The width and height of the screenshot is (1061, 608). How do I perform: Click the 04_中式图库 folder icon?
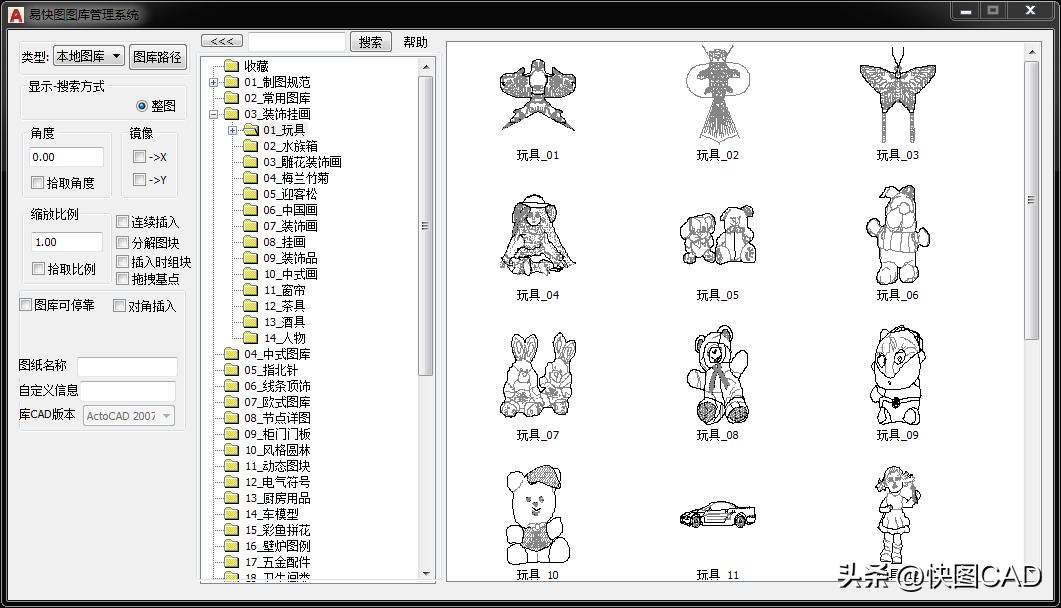pos(231,354)
